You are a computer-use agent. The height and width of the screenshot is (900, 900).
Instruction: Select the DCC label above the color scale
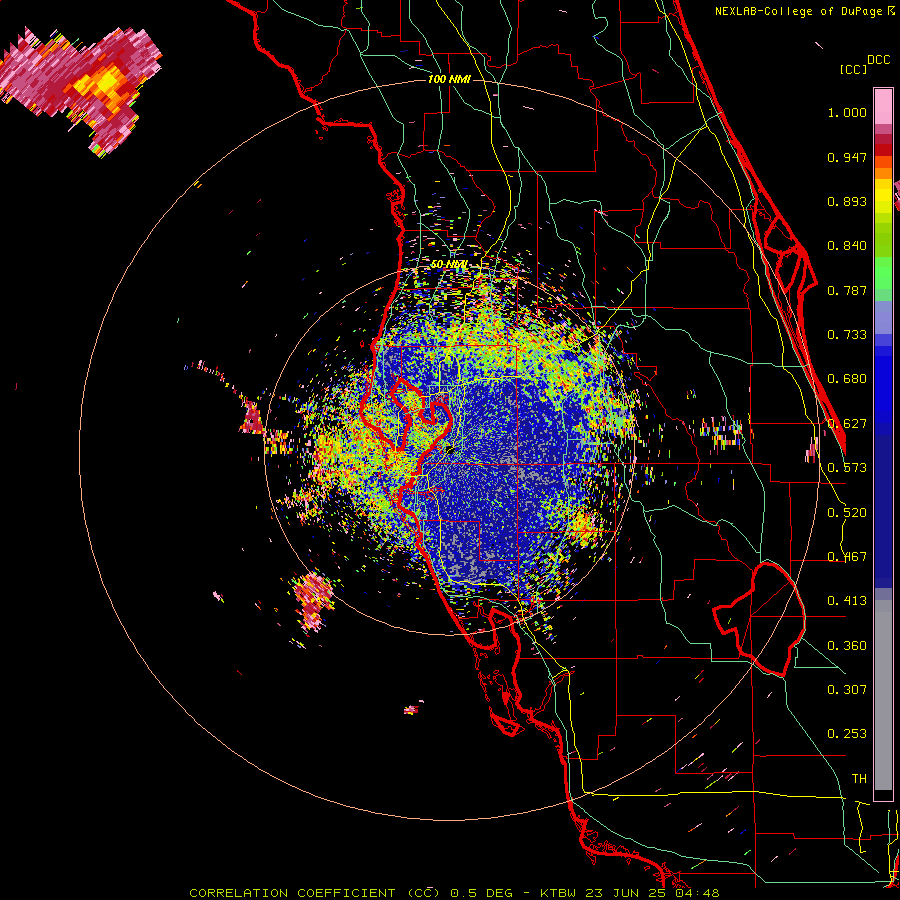878,60
